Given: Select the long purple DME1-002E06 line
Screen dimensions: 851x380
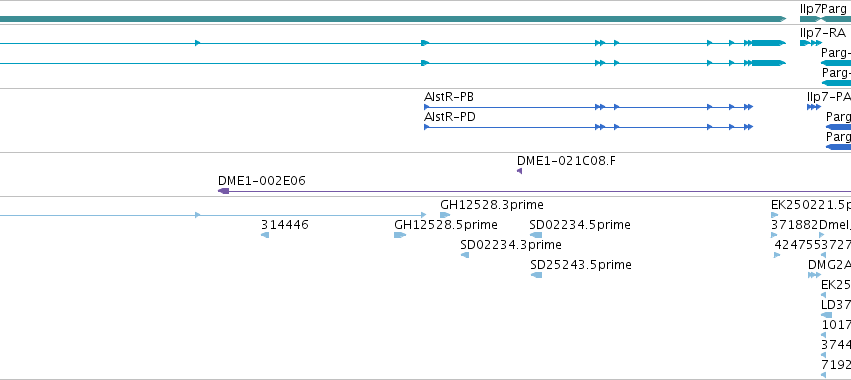Looking at the screenshot, I should coord(534,191).
